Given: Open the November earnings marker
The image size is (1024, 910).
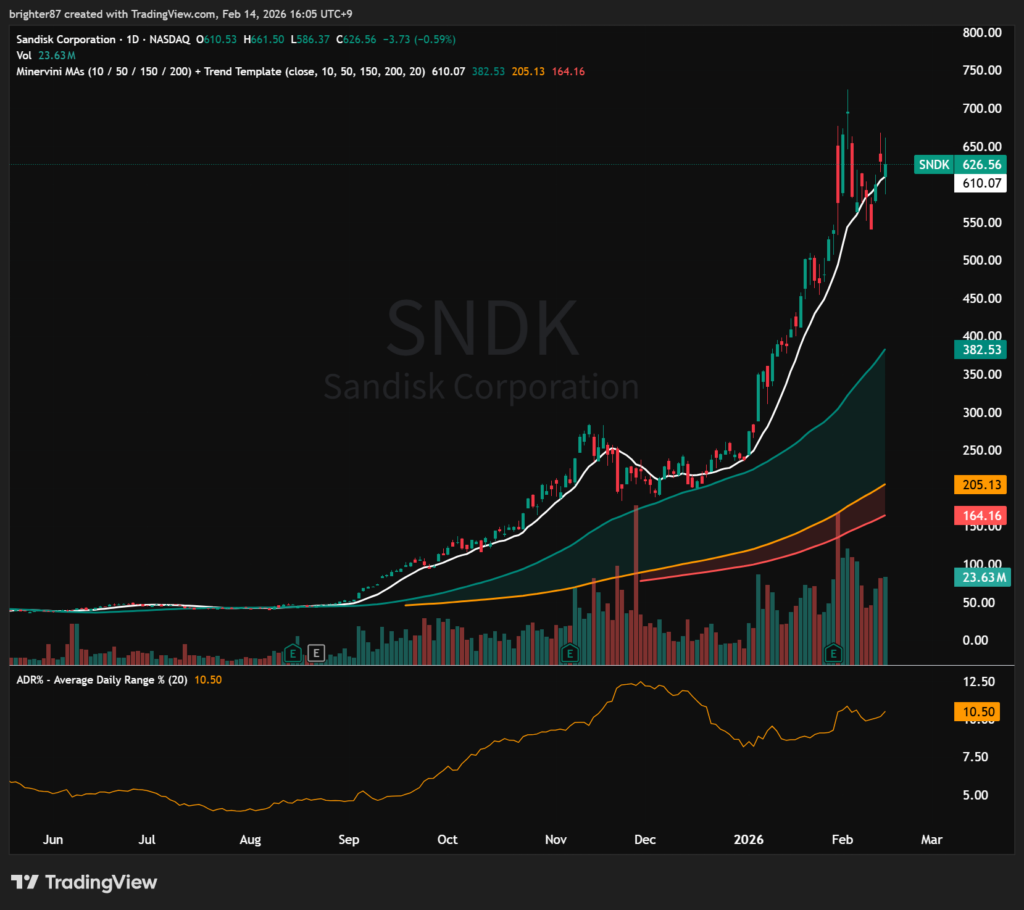Looking at the screenshot, I should pyautogui.click(x=570, y=652).
